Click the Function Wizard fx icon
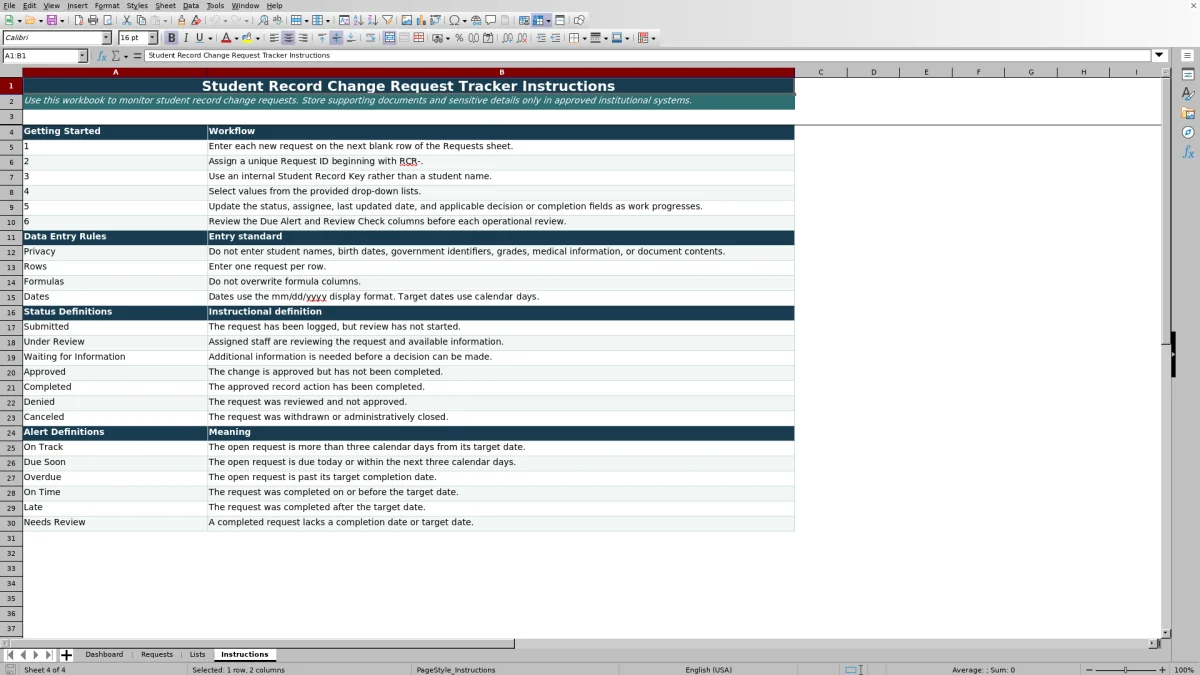The image size is (1200, 675). [101, 56]
